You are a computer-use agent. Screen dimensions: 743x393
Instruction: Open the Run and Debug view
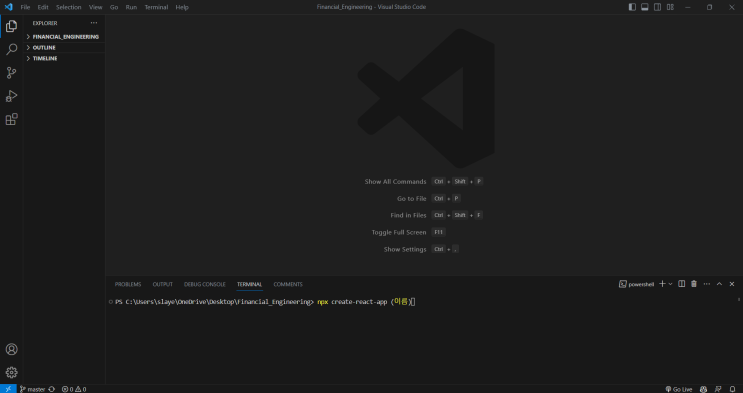click(11, 96)
